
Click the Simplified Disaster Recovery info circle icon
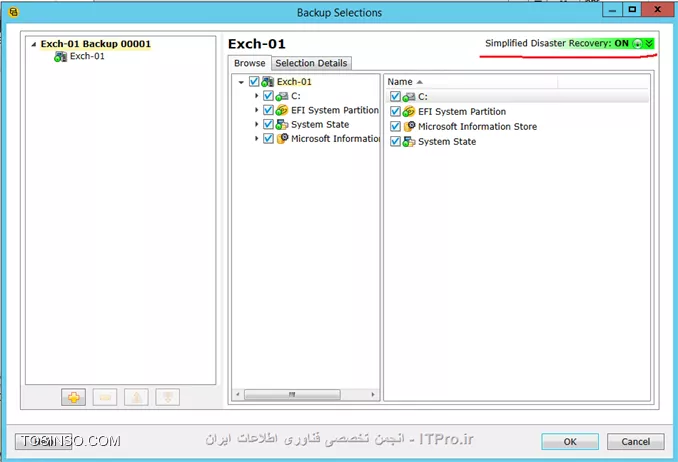(x=637, y=44)
